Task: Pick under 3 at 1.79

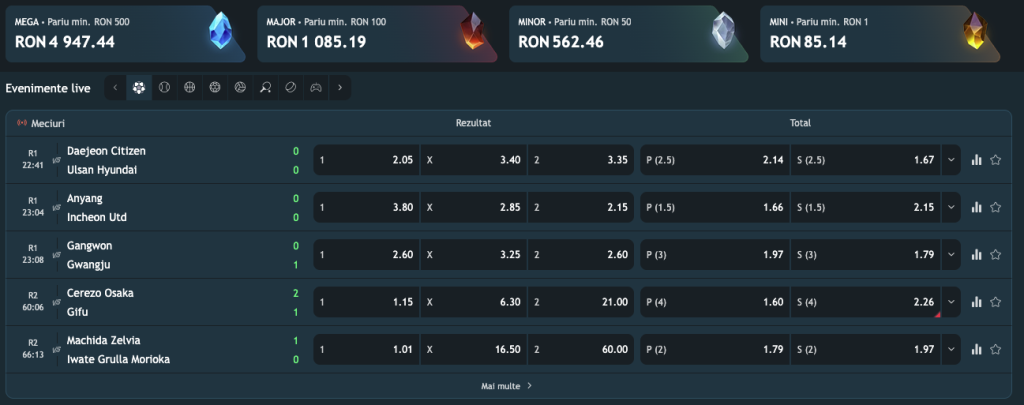Action: click(865, 255)
